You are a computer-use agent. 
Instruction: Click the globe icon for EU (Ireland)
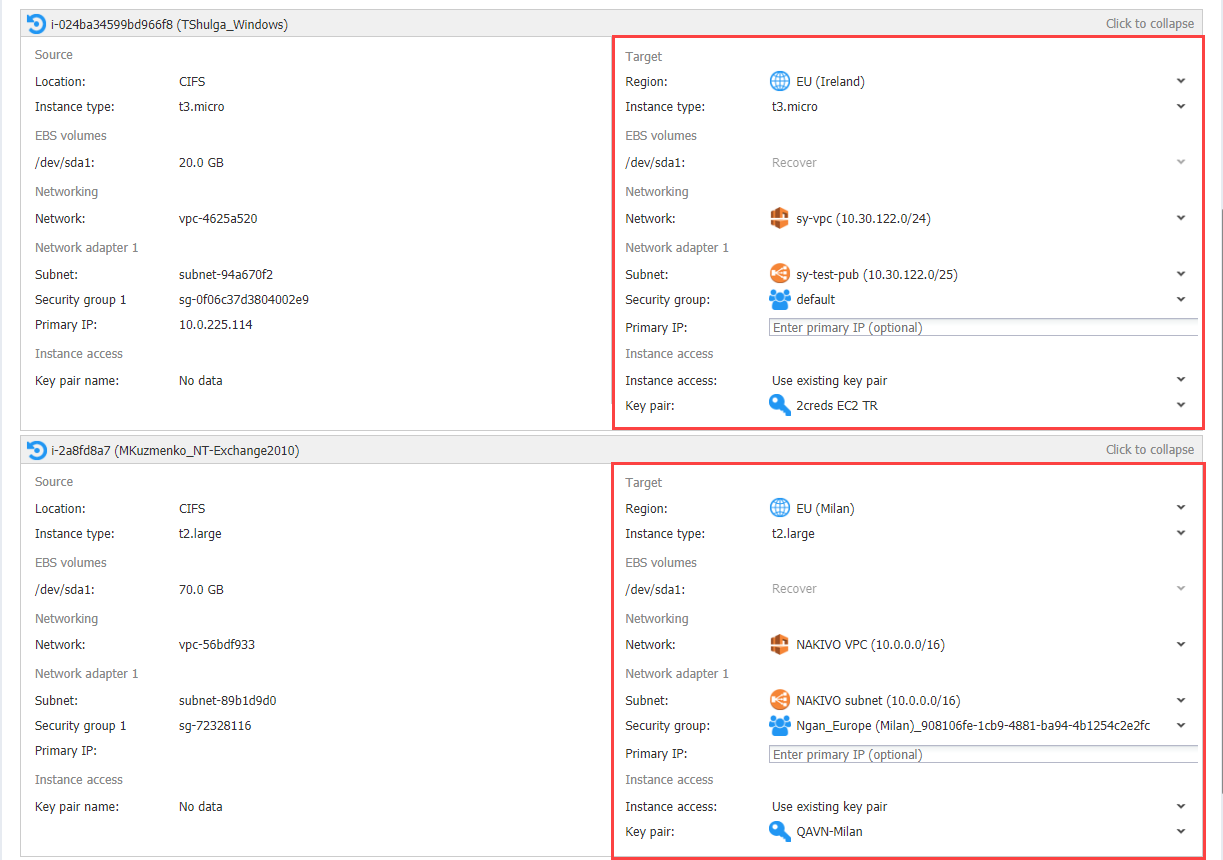click(x=780, y=81)
